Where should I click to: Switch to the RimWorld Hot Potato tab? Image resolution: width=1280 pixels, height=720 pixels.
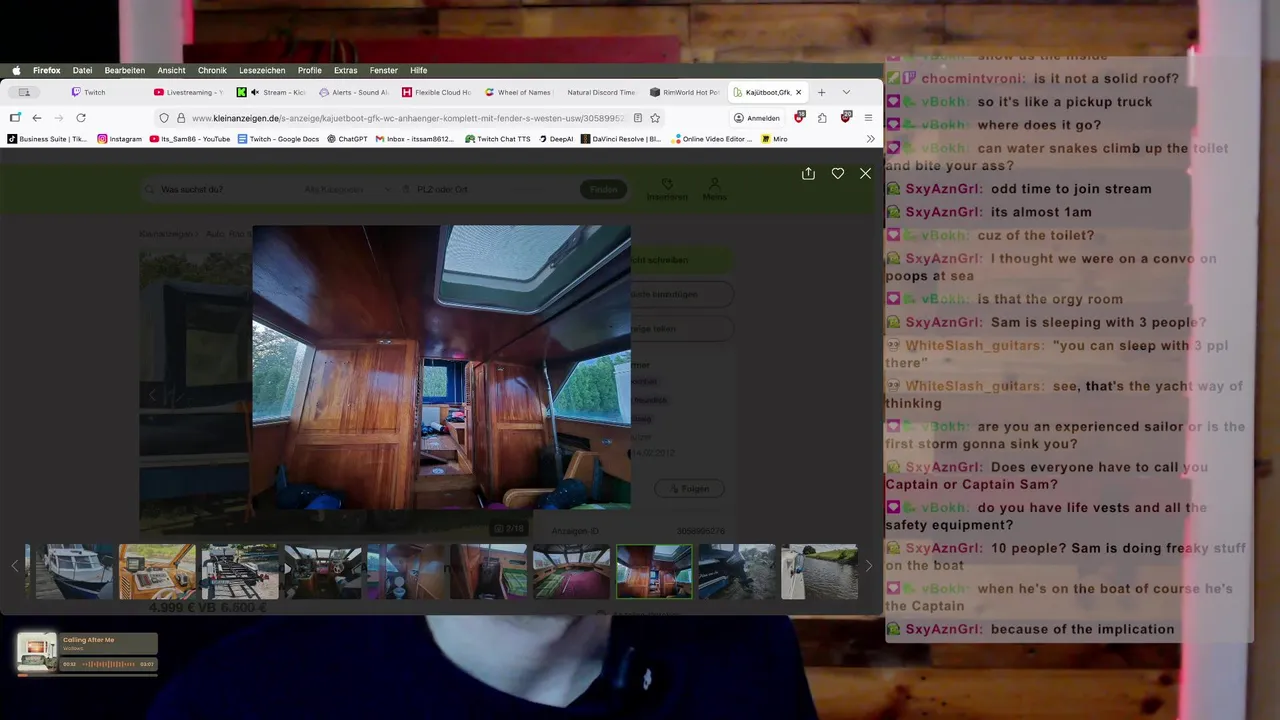coord(684,92)
